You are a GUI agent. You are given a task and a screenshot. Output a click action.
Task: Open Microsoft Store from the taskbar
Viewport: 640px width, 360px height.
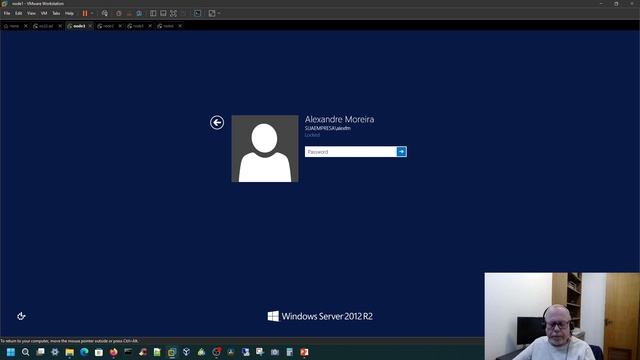click(x=99, y=352)
